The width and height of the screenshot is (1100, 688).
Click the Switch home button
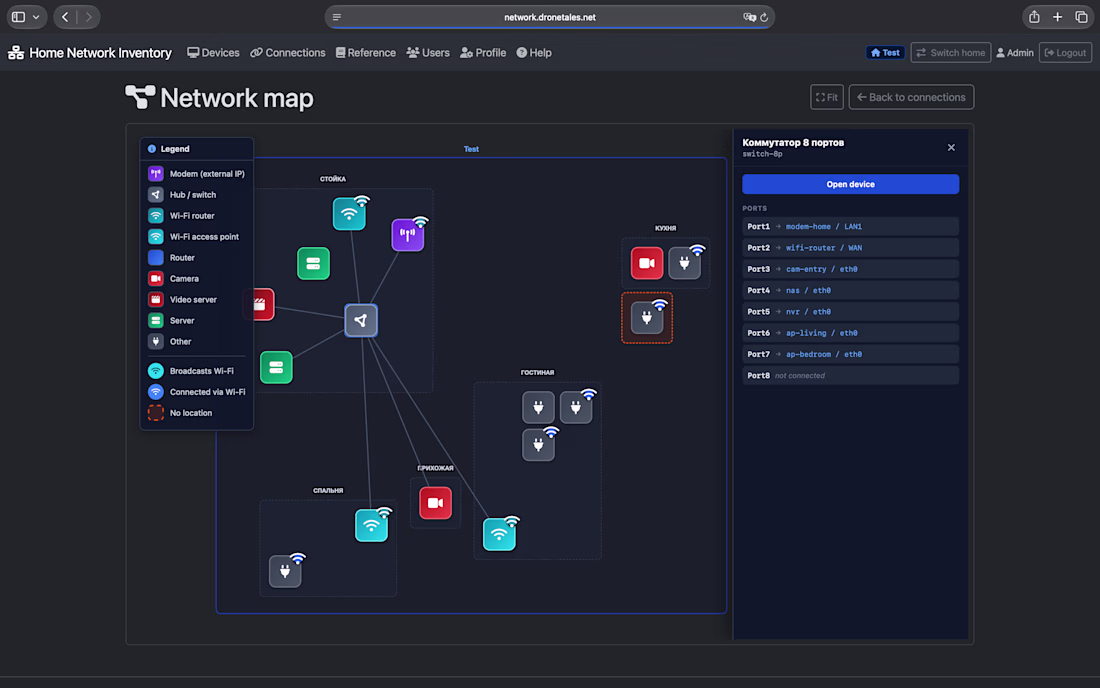click(951, 53)
